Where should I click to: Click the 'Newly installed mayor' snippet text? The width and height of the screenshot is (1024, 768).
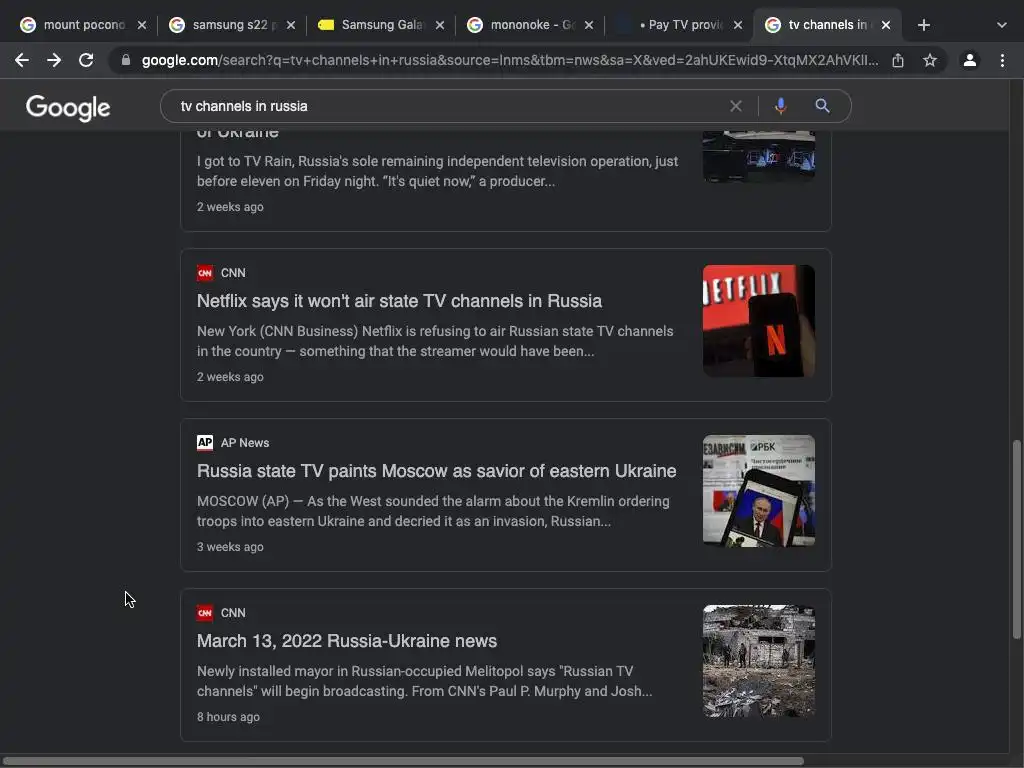(424, 681)
